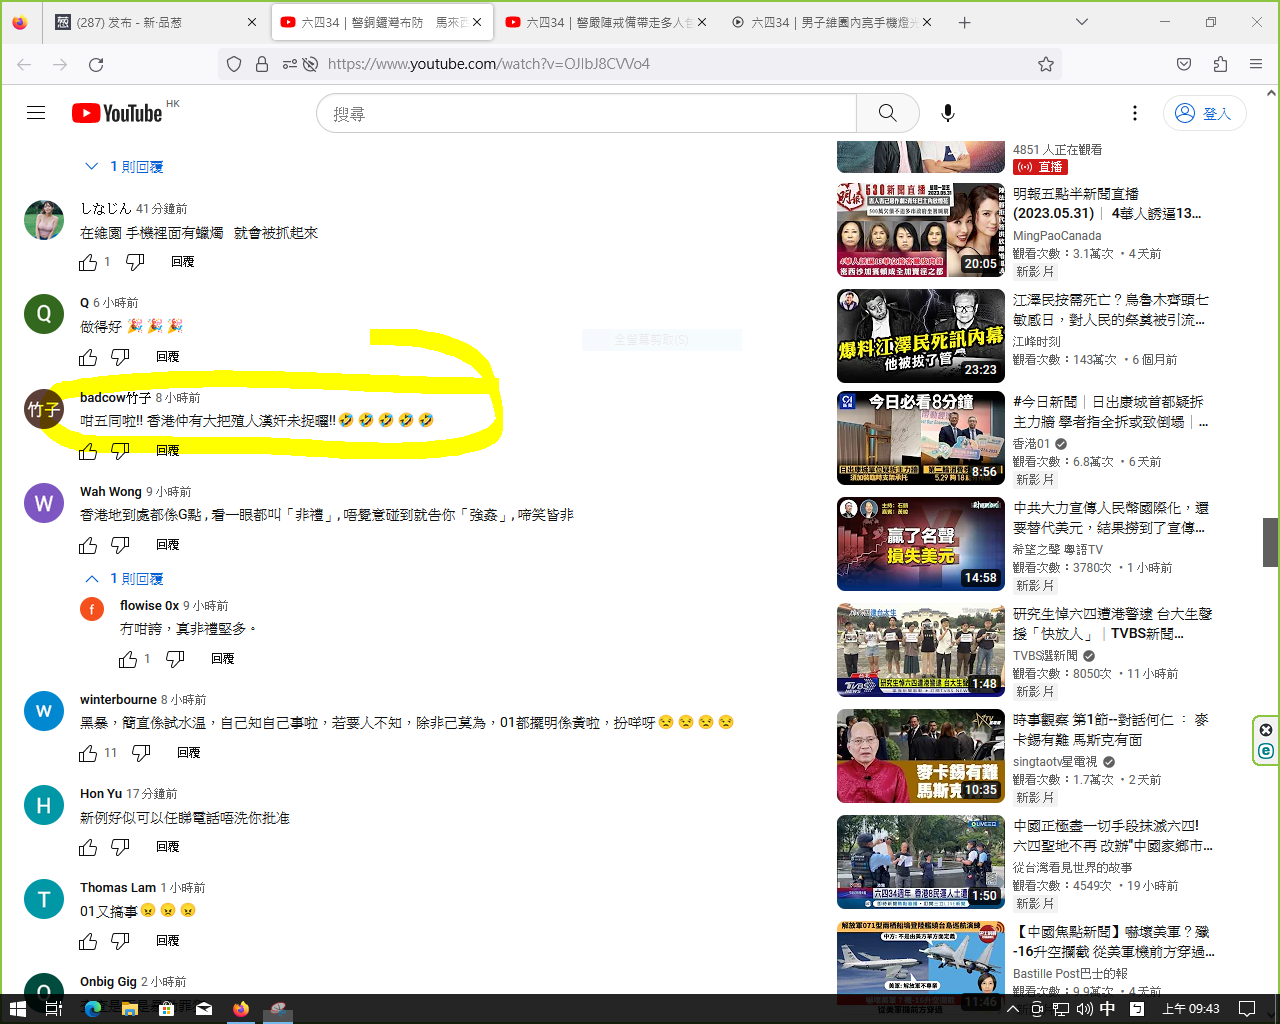
Task: Open the 中國正極盡一切手段抹滅六四 video thumbnail
Action: point(921,862)
